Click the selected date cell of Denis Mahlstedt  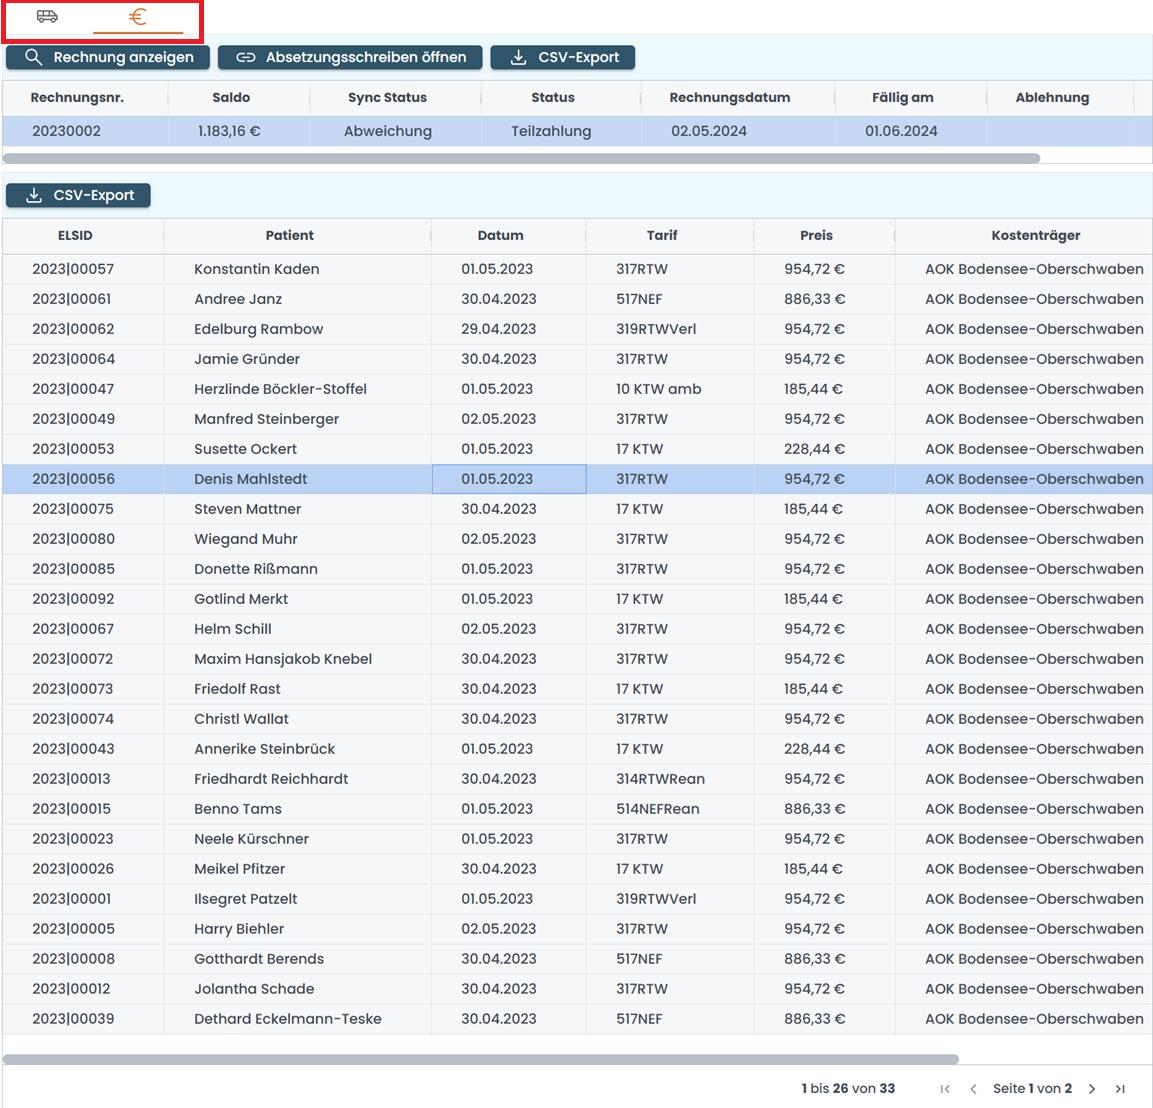pos(508,478)
